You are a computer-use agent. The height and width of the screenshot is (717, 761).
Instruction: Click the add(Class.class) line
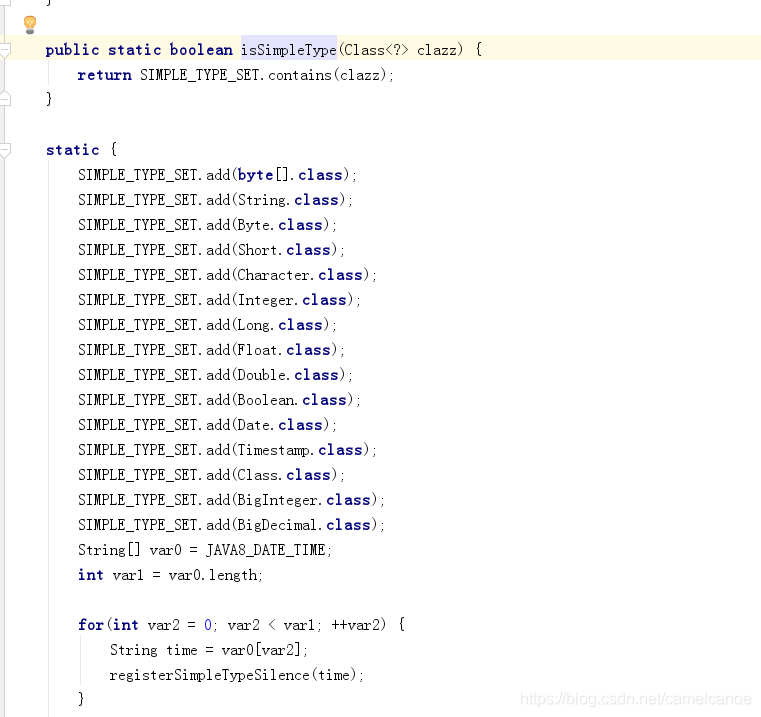tap(211, 475)
